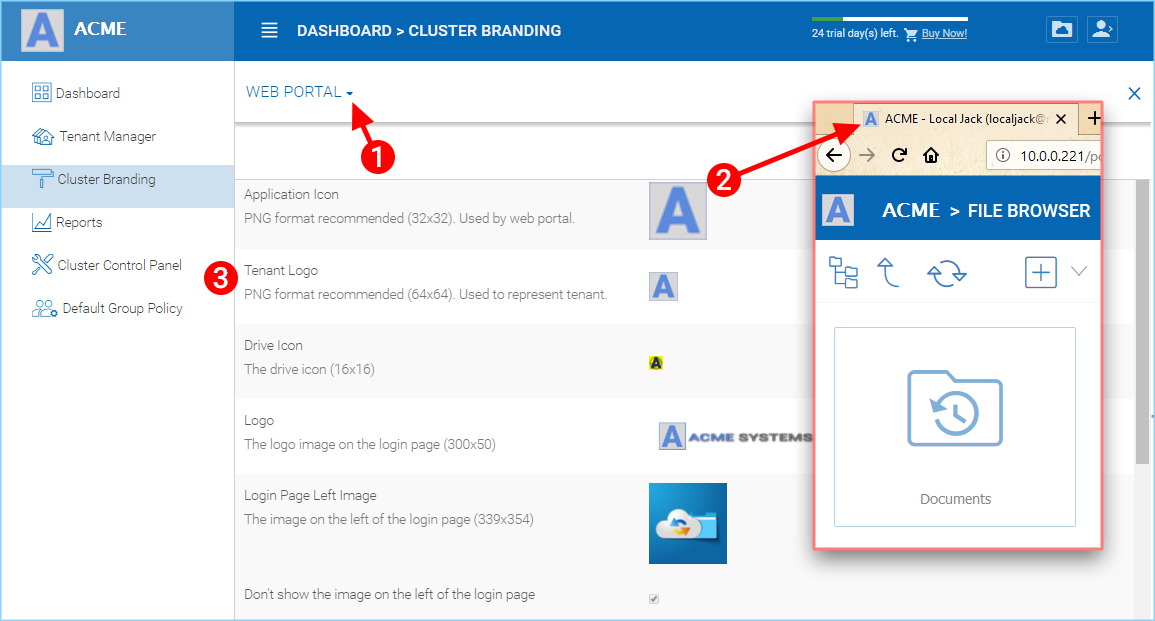
Task: Open Default Group Policy in the sidebar
Action: pyautogui.click(x=108, y=308)
